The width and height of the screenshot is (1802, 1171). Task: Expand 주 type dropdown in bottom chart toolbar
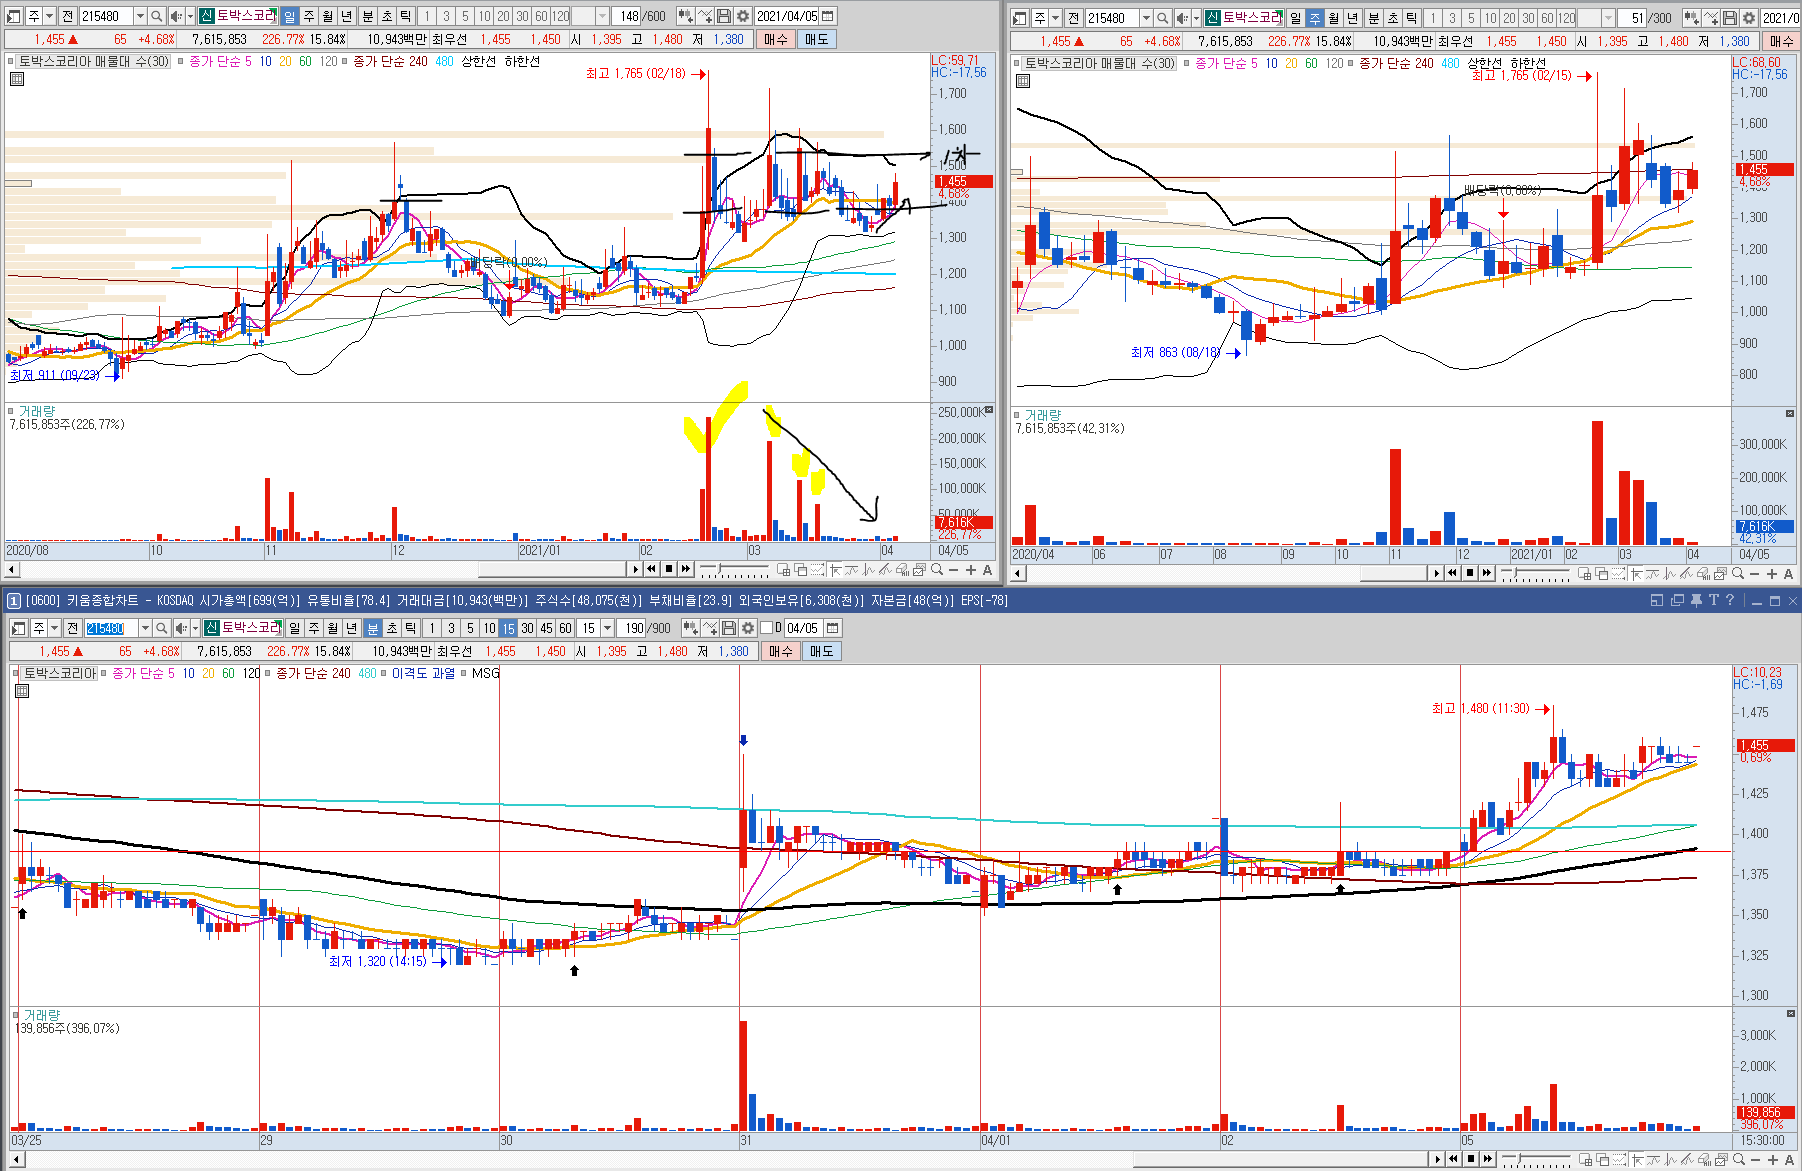[x=53, y=628]
